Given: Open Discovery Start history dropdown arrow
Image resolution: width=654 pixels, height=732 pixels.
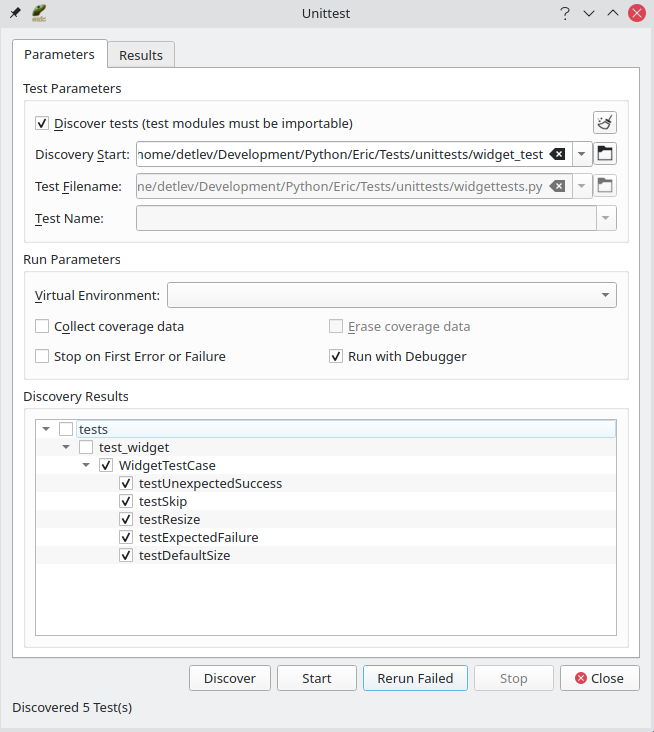Looking at the screenshot, I should click(582, 154).
